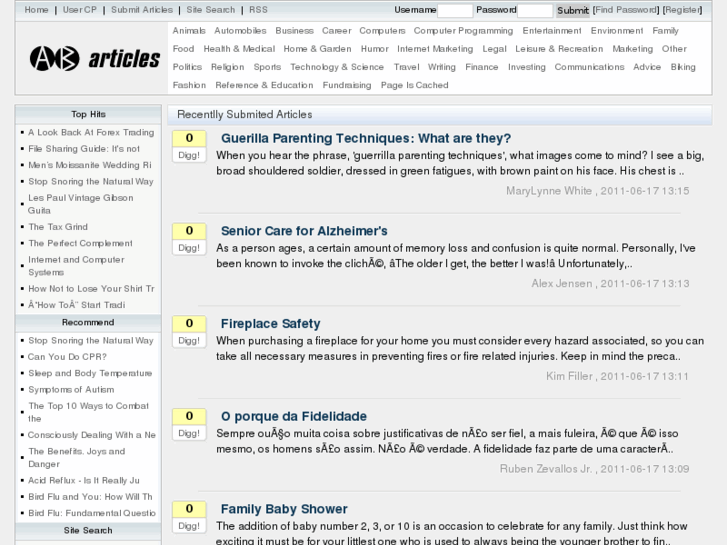Open File Sharing Guide top hit
This screenshot has width=727, height=545.
click(x=84, y=148)
